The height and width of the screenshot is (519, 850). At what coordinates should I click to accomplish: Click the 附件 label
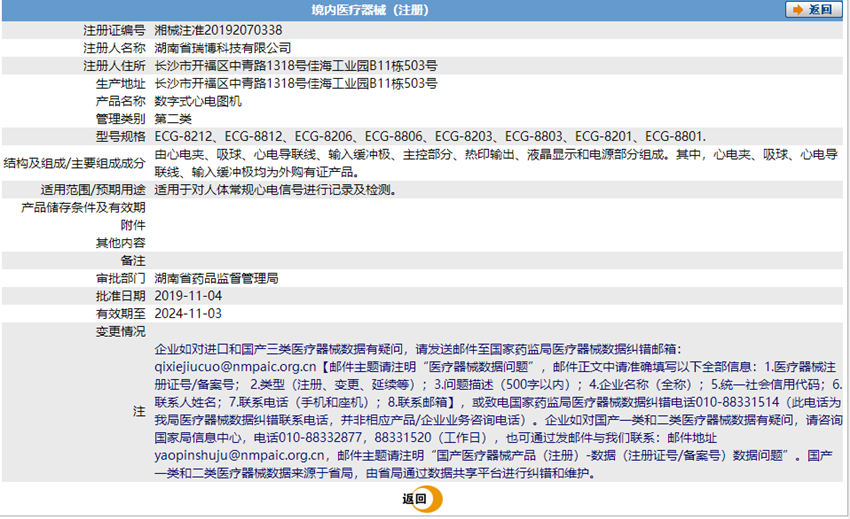coord(133,225)
